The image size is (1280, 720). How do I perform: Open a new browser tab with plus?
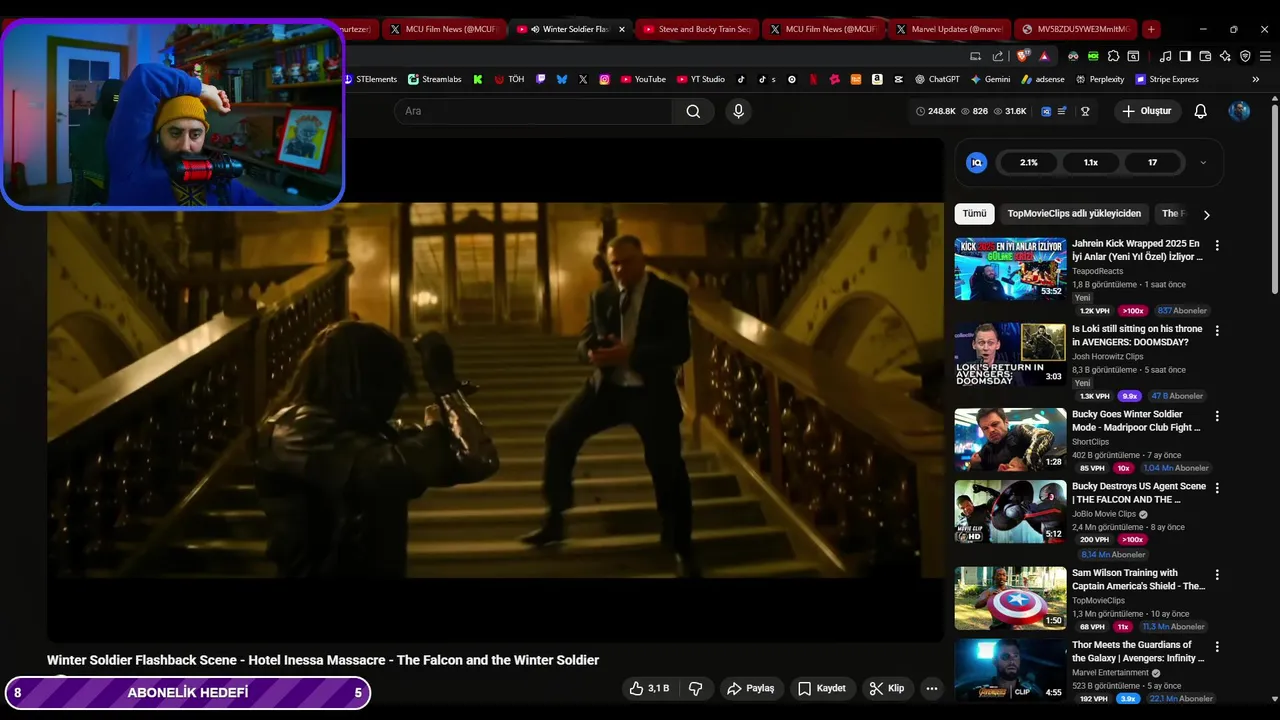1151,29
